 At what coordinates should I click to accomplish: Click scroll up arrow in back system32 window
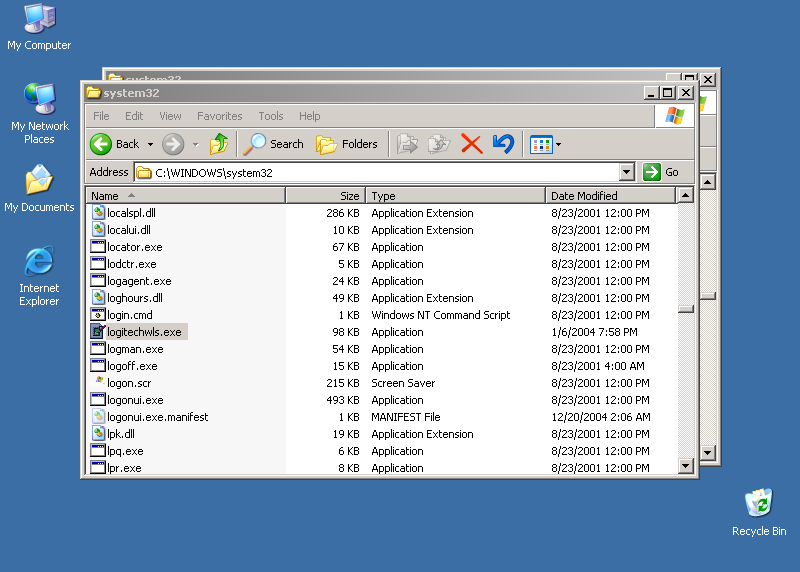click(708, 182)
